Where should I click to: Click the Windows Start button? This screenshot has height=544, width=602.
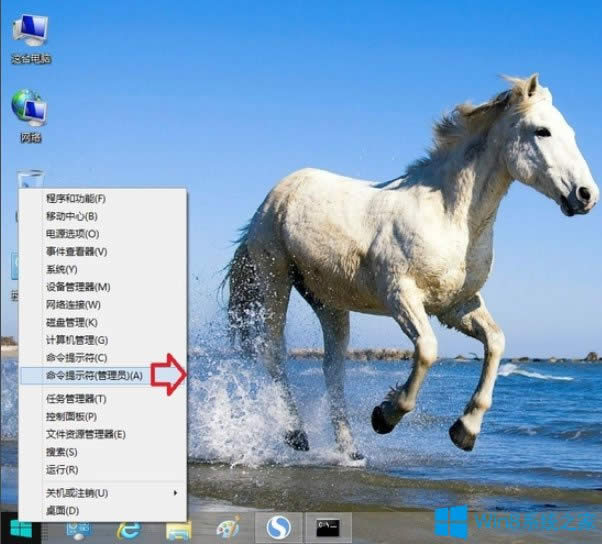pyautogui.click(x=20, y=527)
